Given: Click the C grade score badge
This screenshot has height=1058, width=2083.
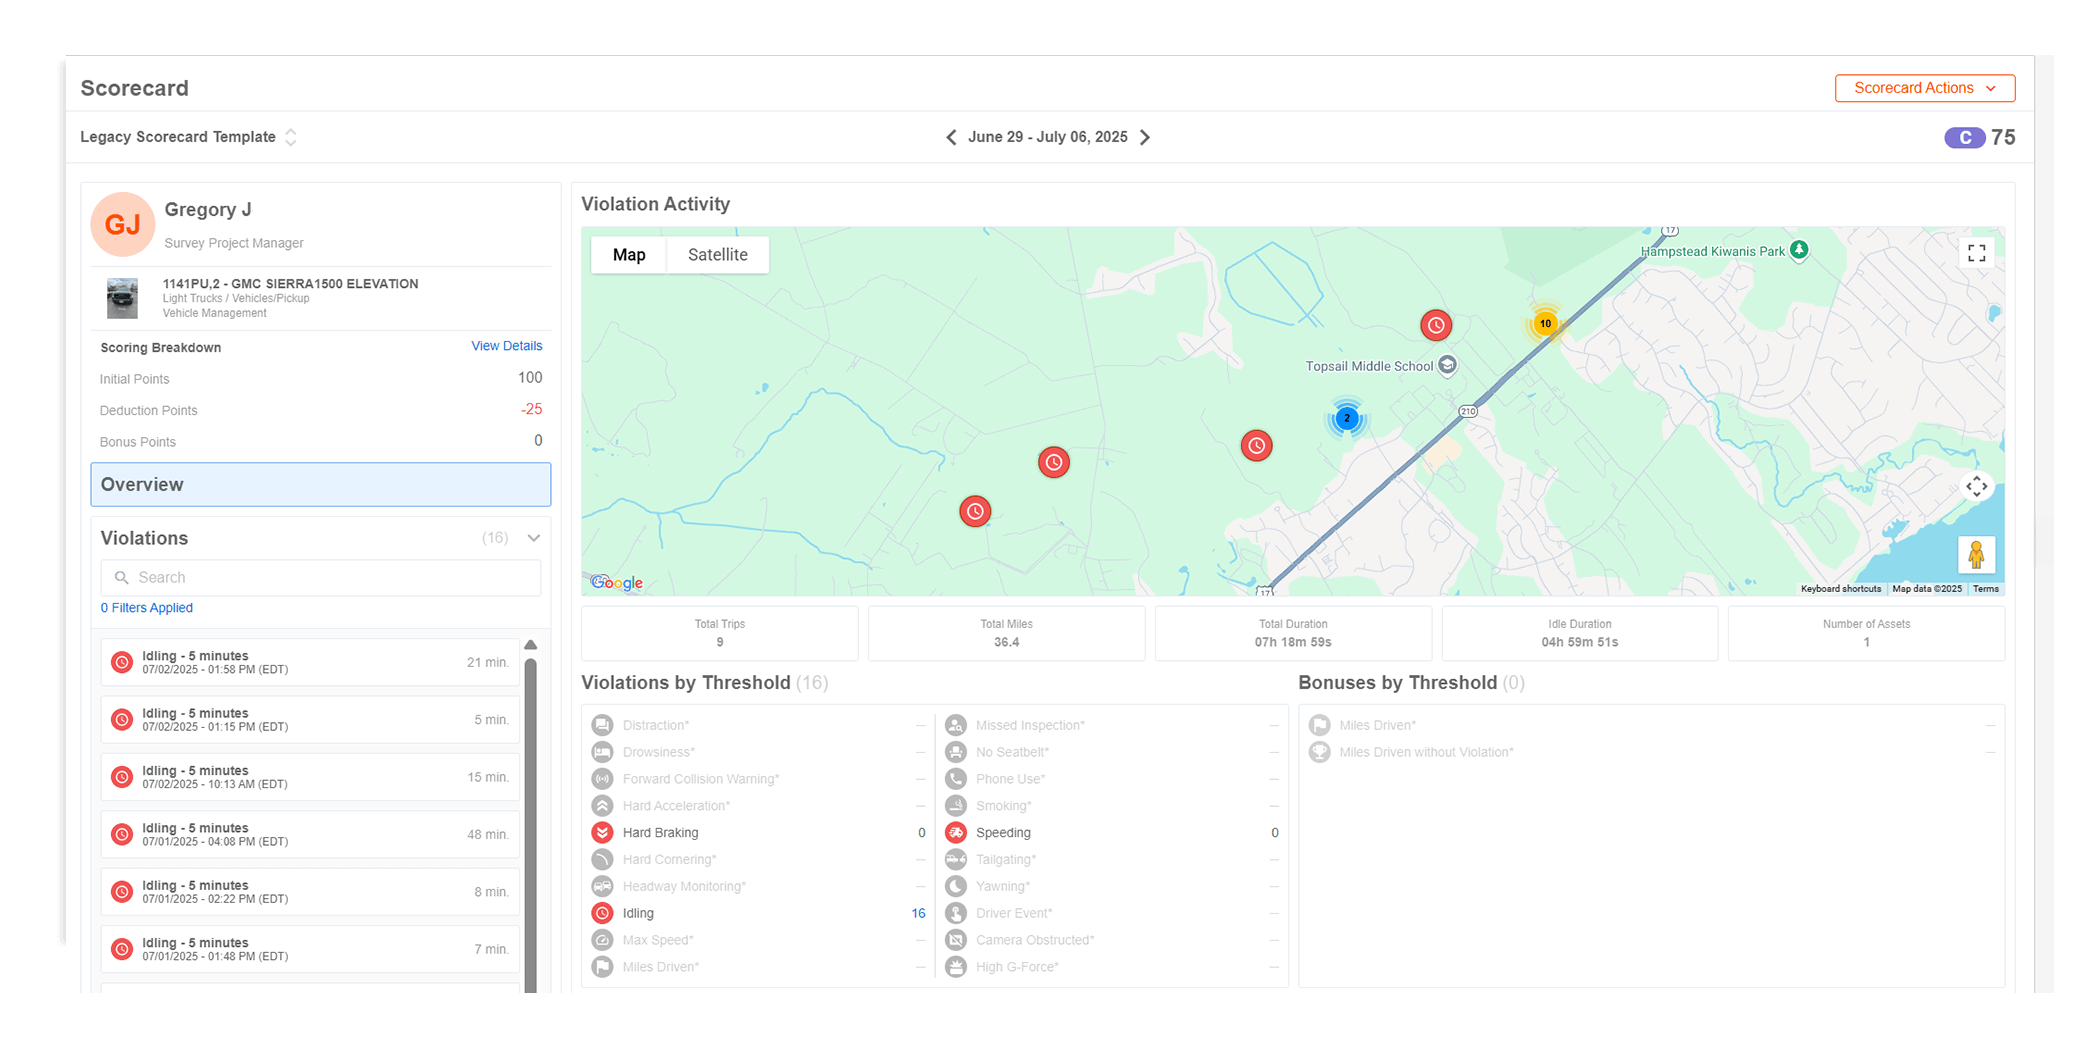Looking at the screenshot, I should [x=1964, y=138].
